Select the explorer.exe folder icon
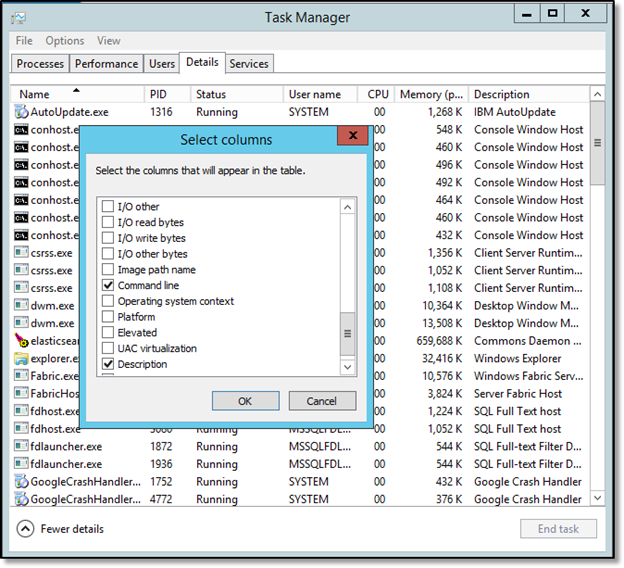Screen dimensions: 624x568 point(21,358)
